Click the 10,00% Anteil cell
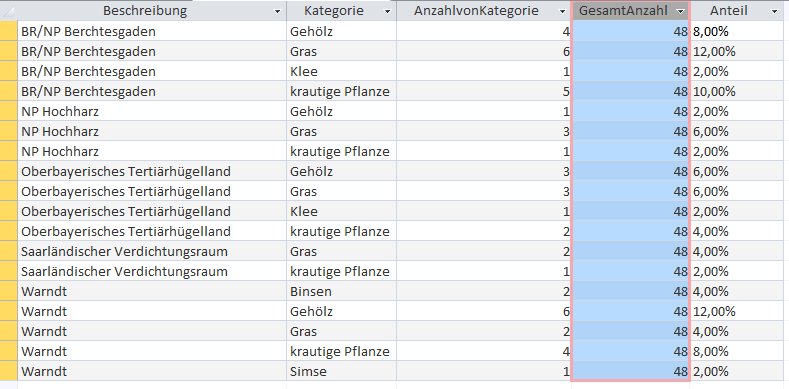 737,91
